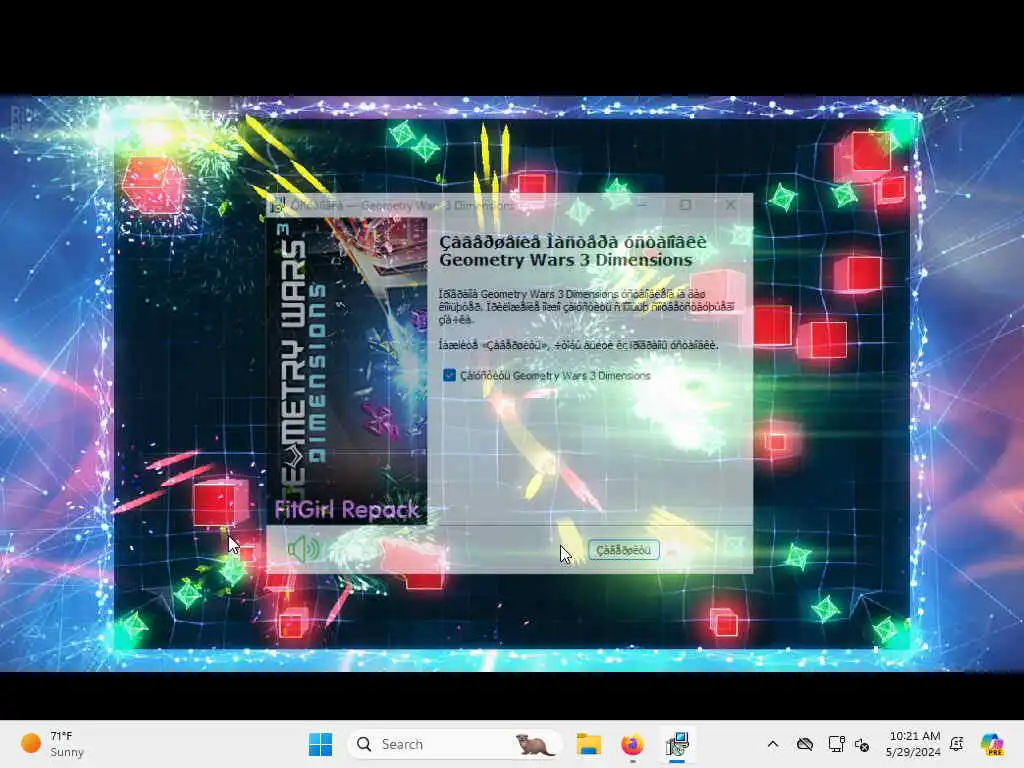Click the otter search highlight icon
Screen dimensions: 1024x768
[535, 744]
